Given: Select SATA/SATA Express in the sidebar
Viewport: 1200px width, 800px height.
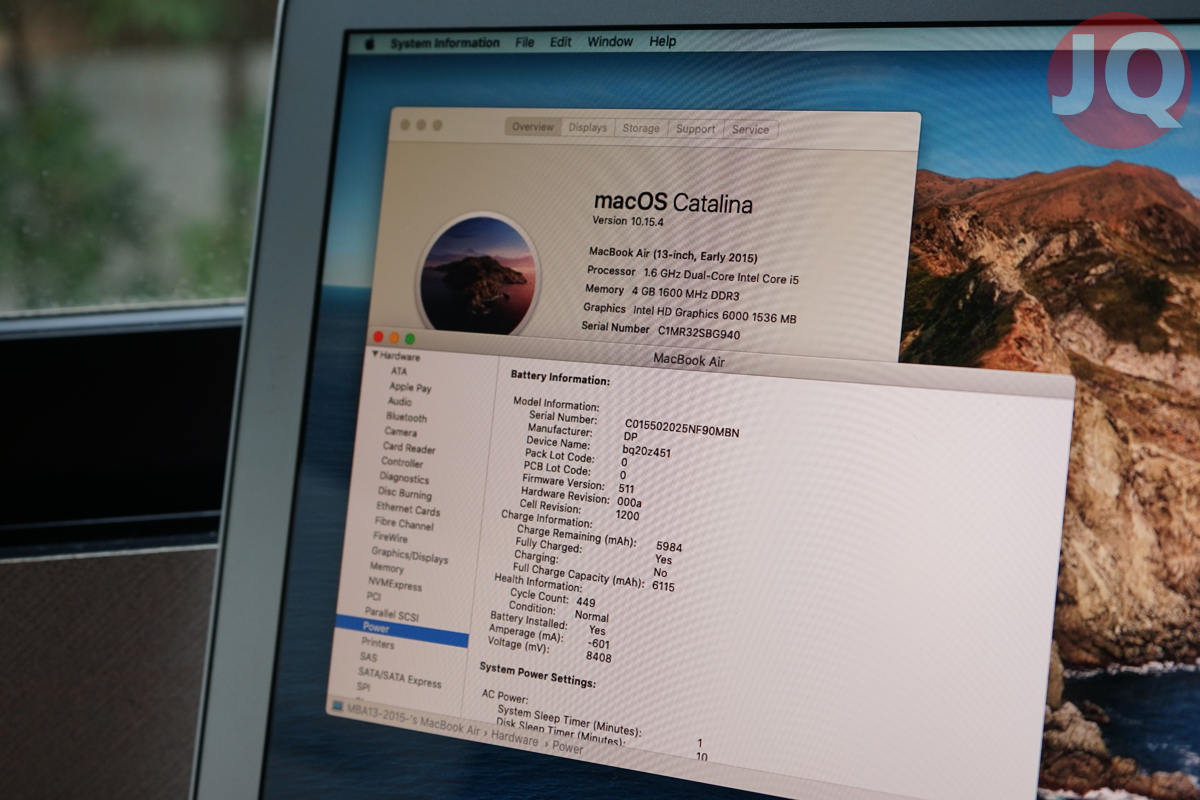Looking at the screenshot, I should coord(399,677).
